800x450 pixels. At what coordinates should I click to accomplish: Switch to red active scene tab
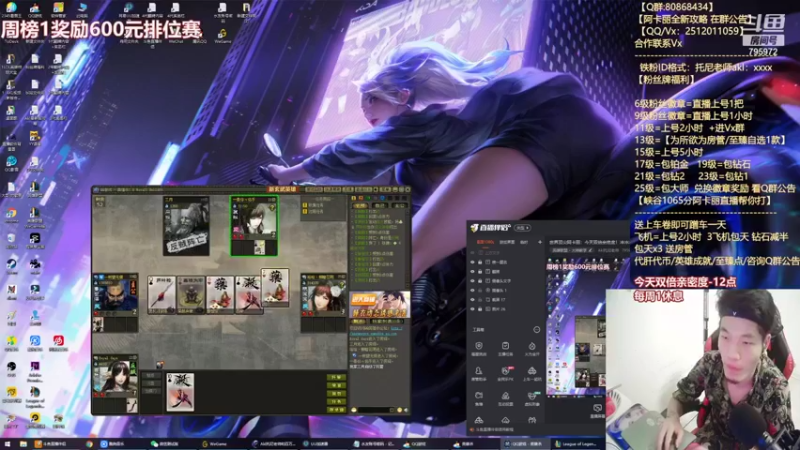point(485,242)
